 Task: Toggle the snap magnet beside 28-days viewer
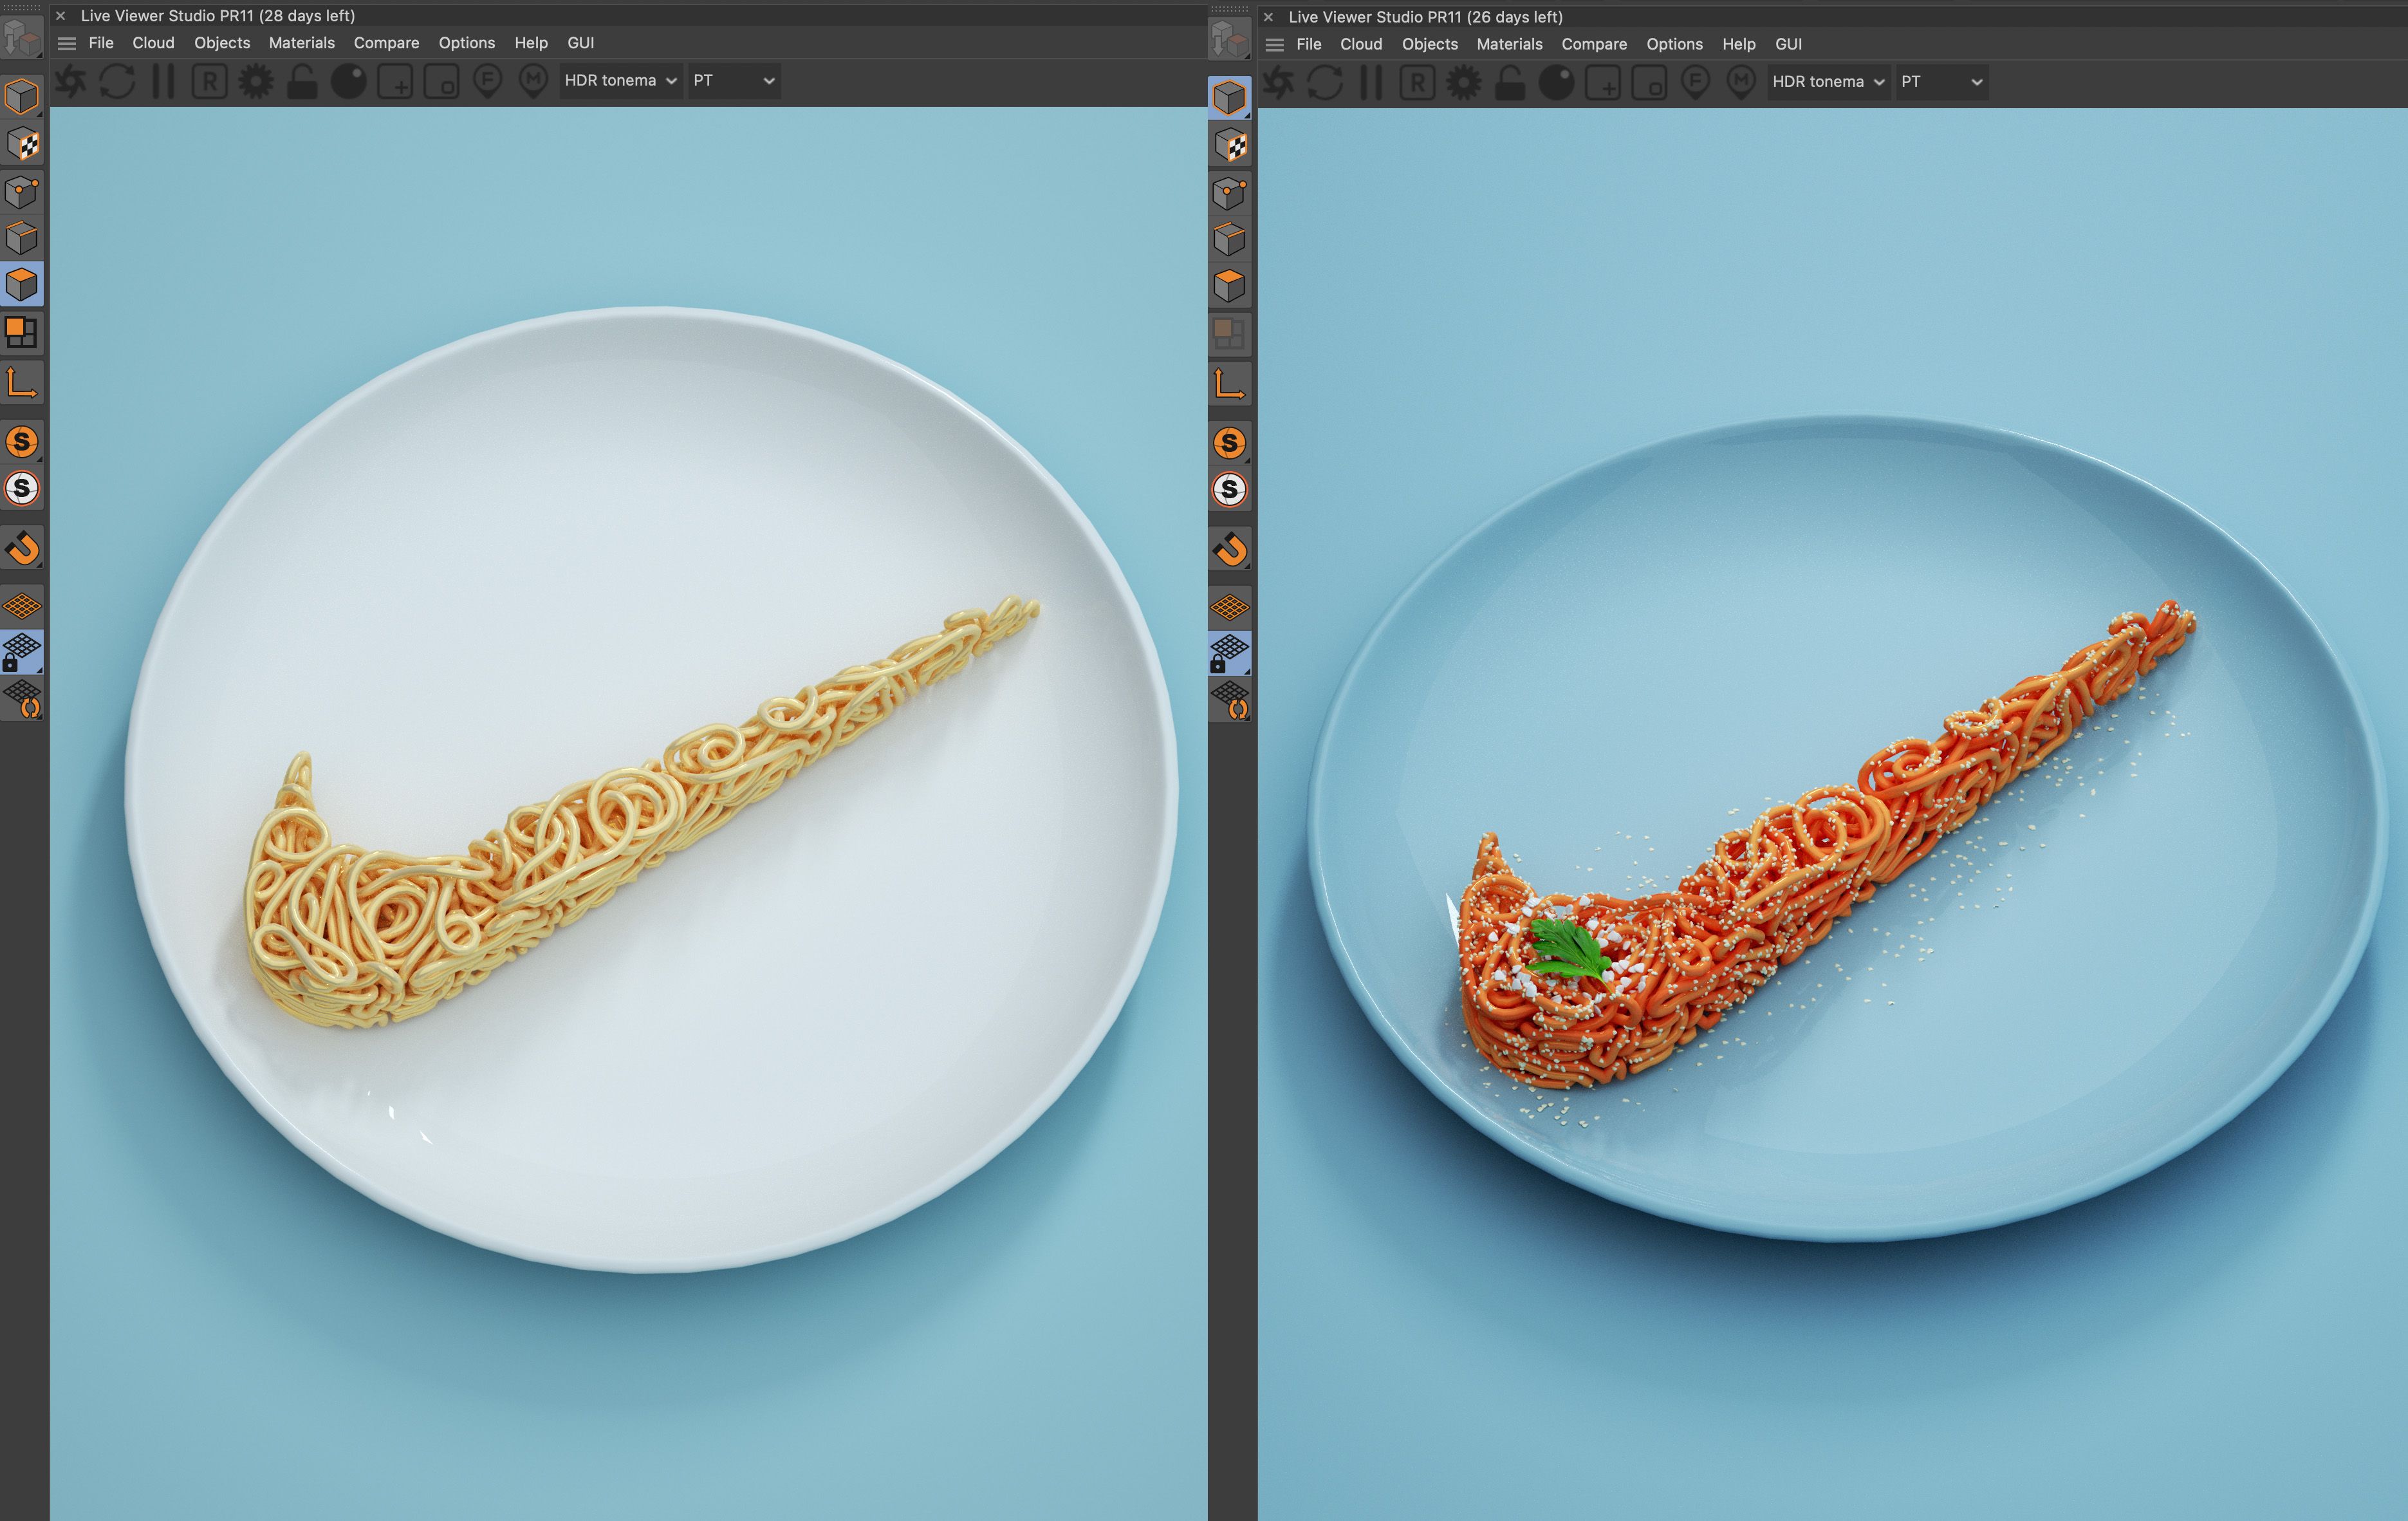22,548
